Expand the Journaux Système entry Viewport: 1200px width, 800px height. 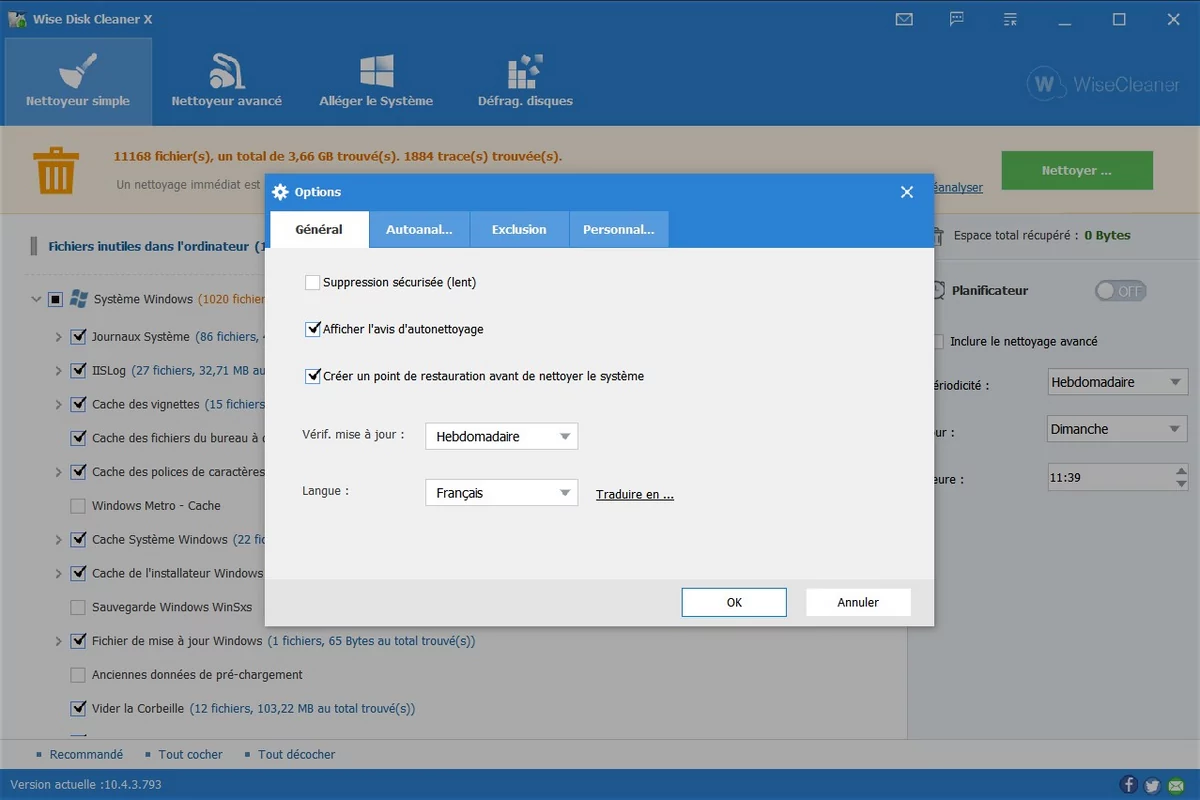(x=59, y=337)
